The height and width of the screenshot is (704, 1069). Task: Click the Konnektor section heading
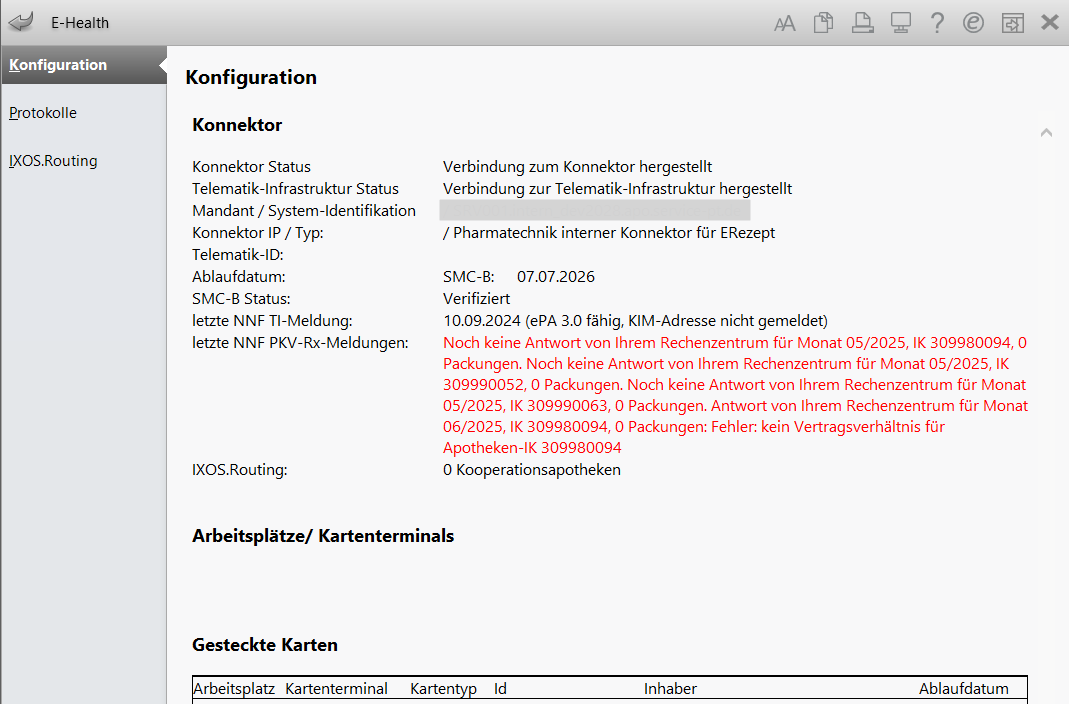coord(237,125)
